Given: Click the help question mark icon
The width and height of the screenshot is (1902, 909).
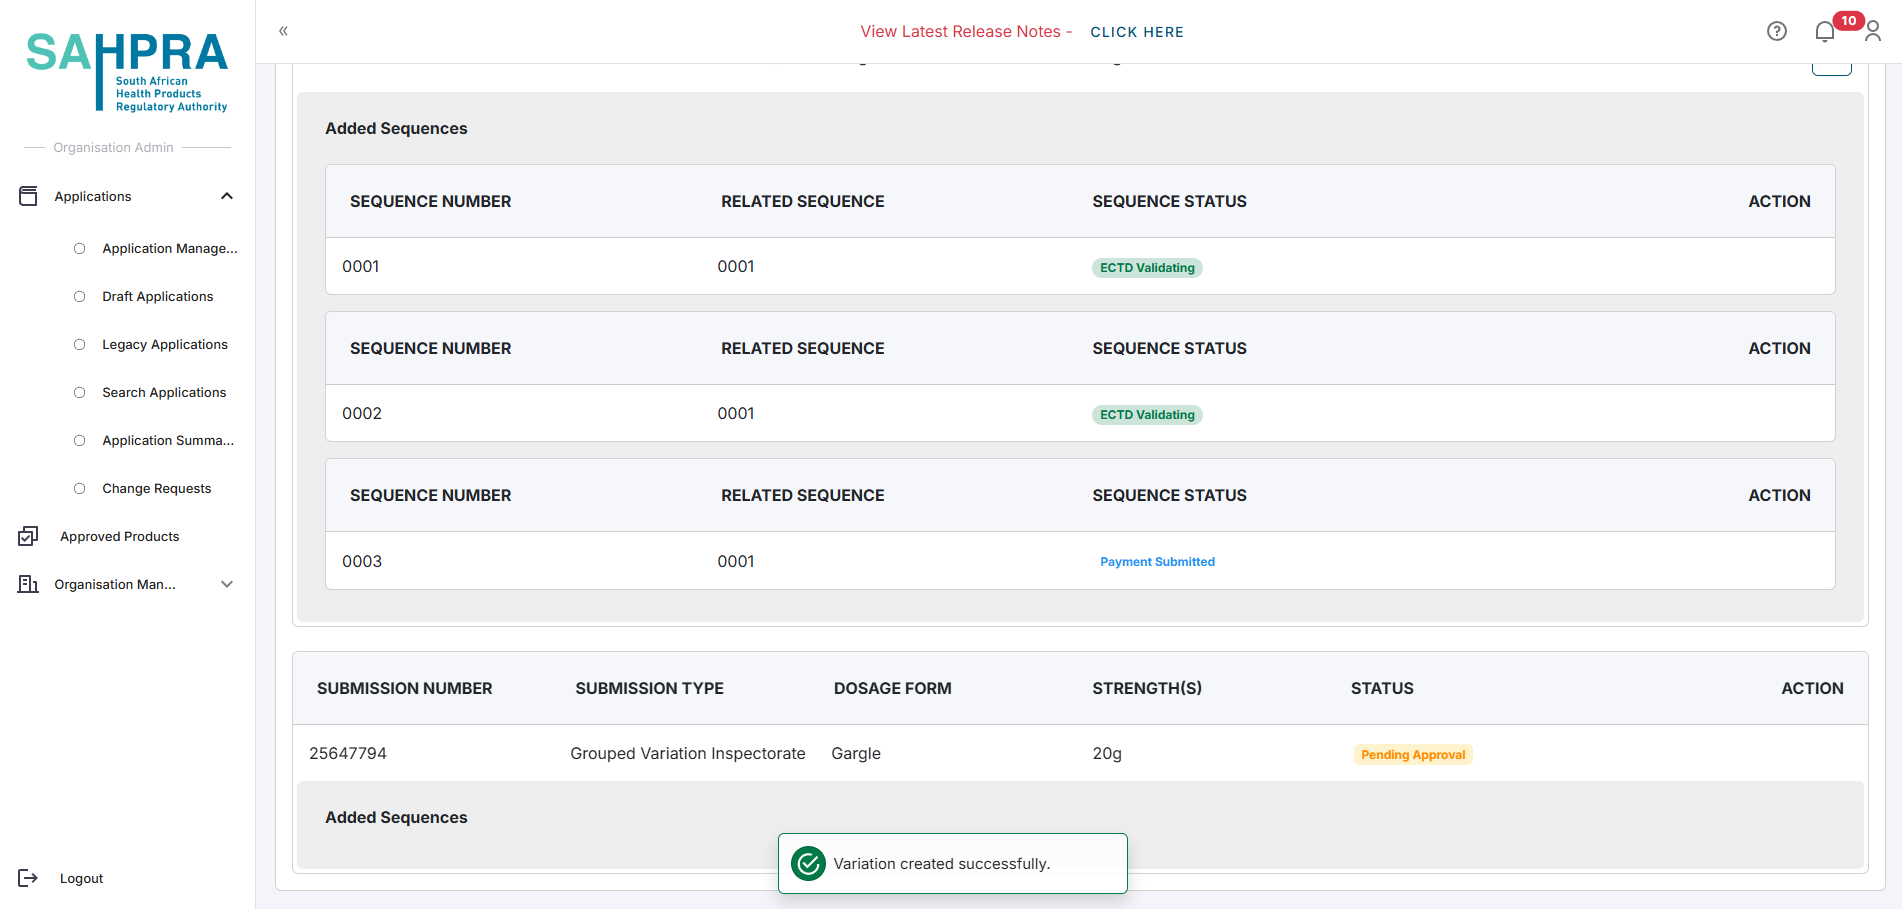Looking at the screenshot, I should click(1776, 31).
